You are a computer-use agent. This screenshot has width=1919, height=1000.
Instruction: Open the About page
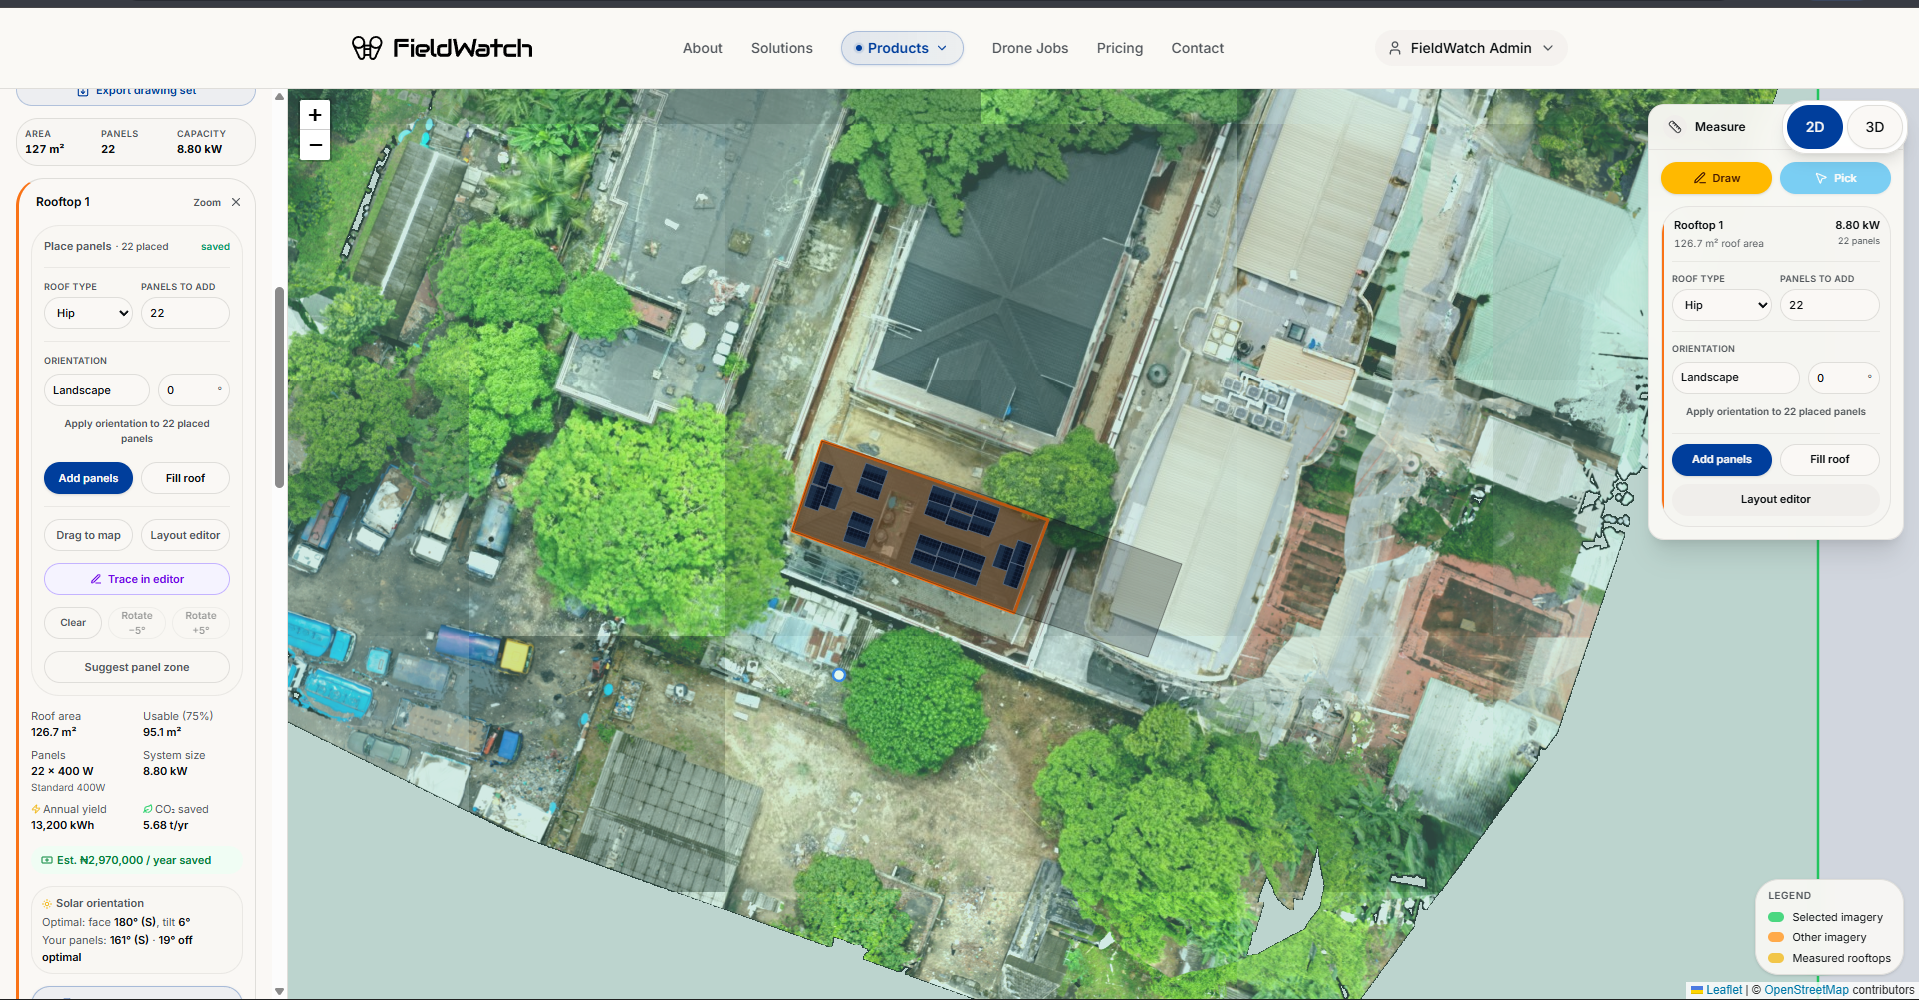coord(703,48)
